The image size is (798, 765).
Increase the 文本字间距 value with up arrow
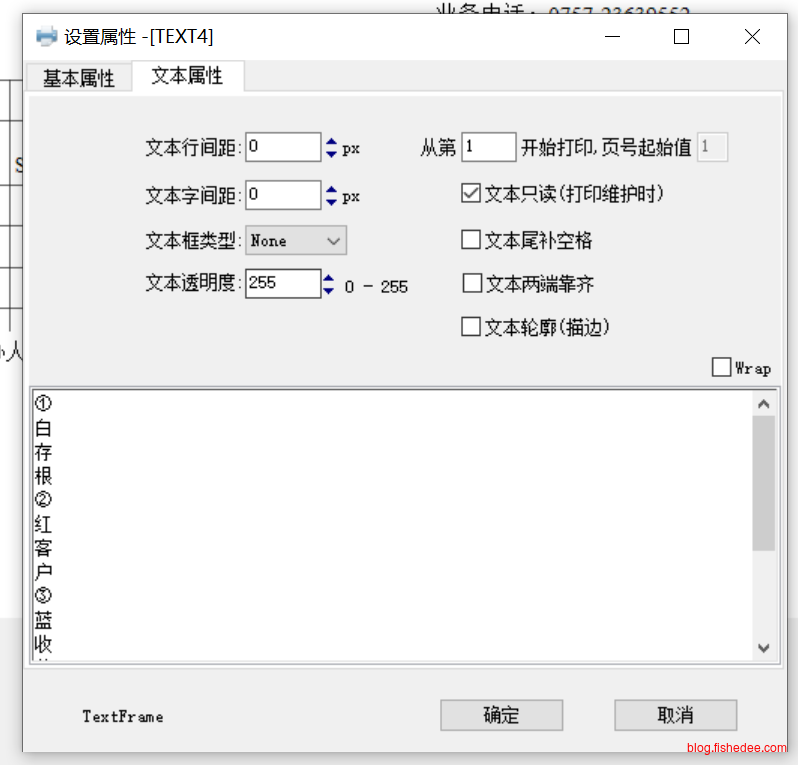pos(331,189)
